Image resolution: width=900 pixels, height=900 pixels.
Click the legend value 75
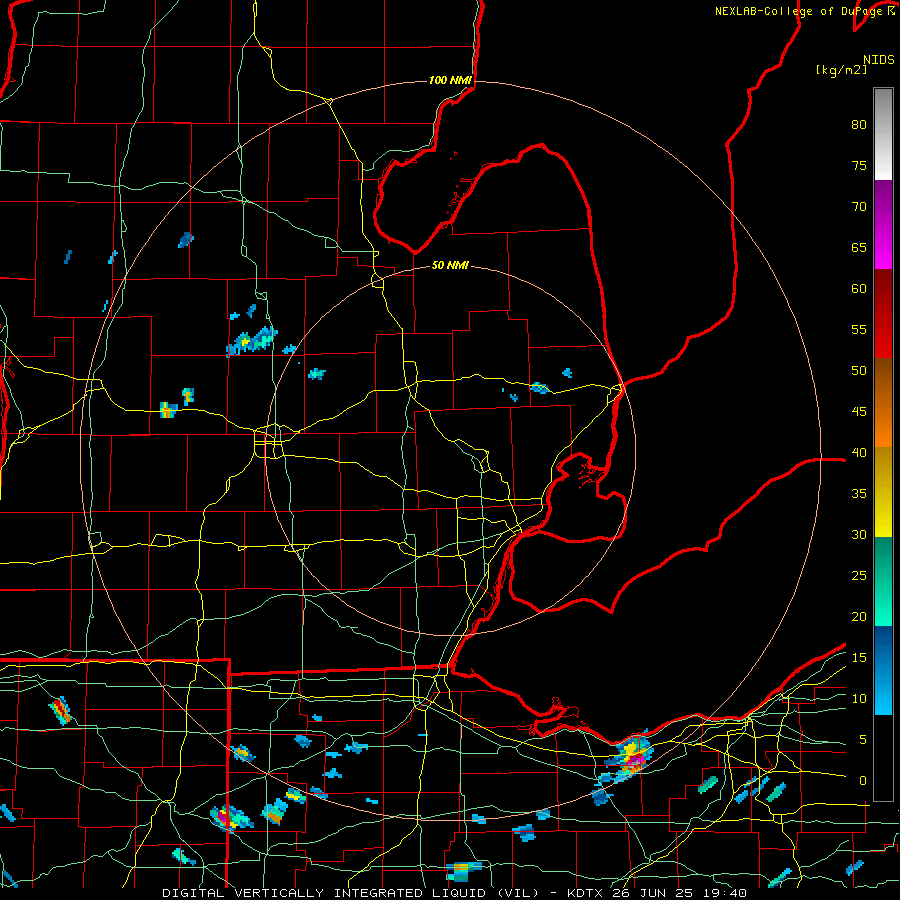pos(859,165)
